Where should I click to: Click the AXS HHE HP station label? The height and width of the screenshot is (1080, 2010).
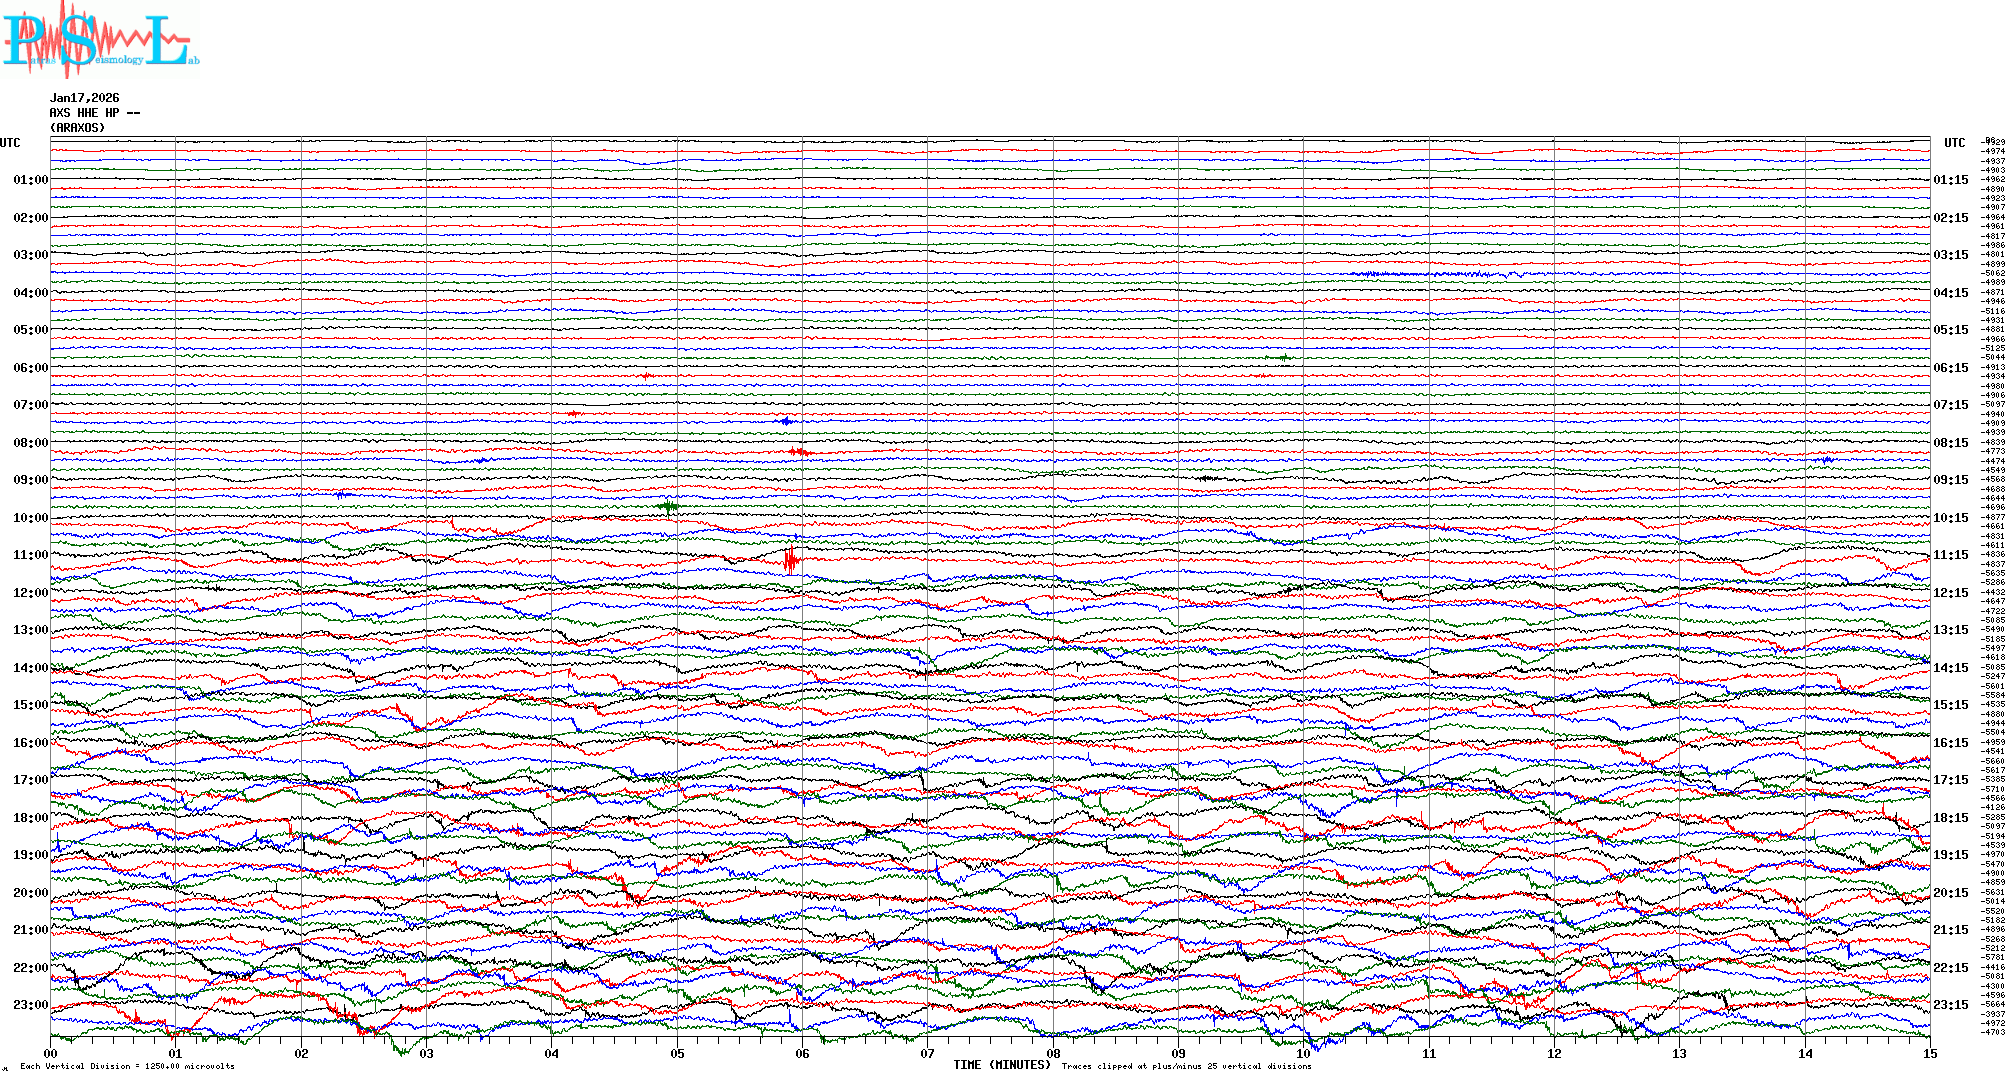tap(94, 113)
